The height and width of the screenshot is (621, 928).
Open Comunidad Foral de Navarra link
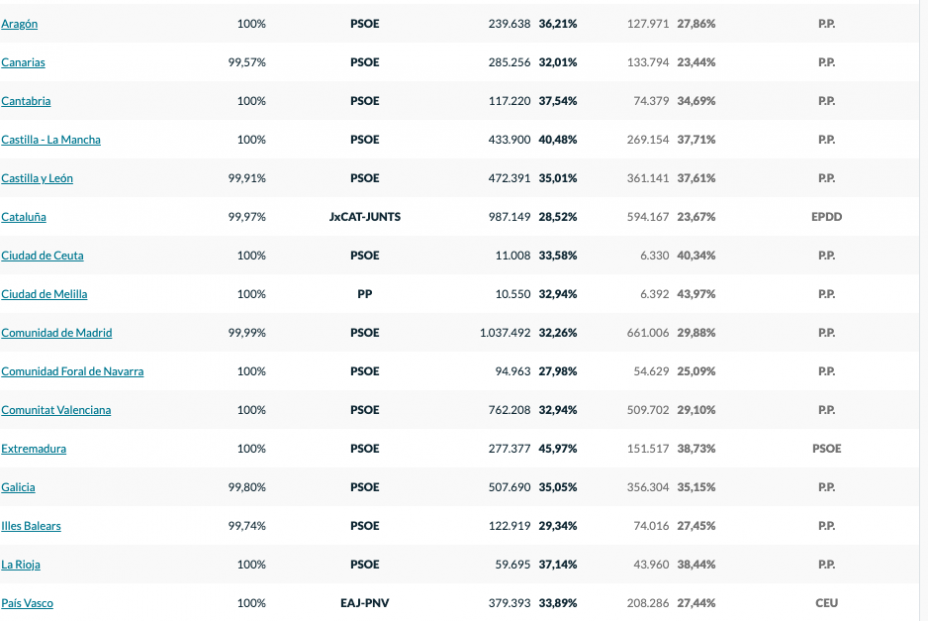(x=72, y=372)
